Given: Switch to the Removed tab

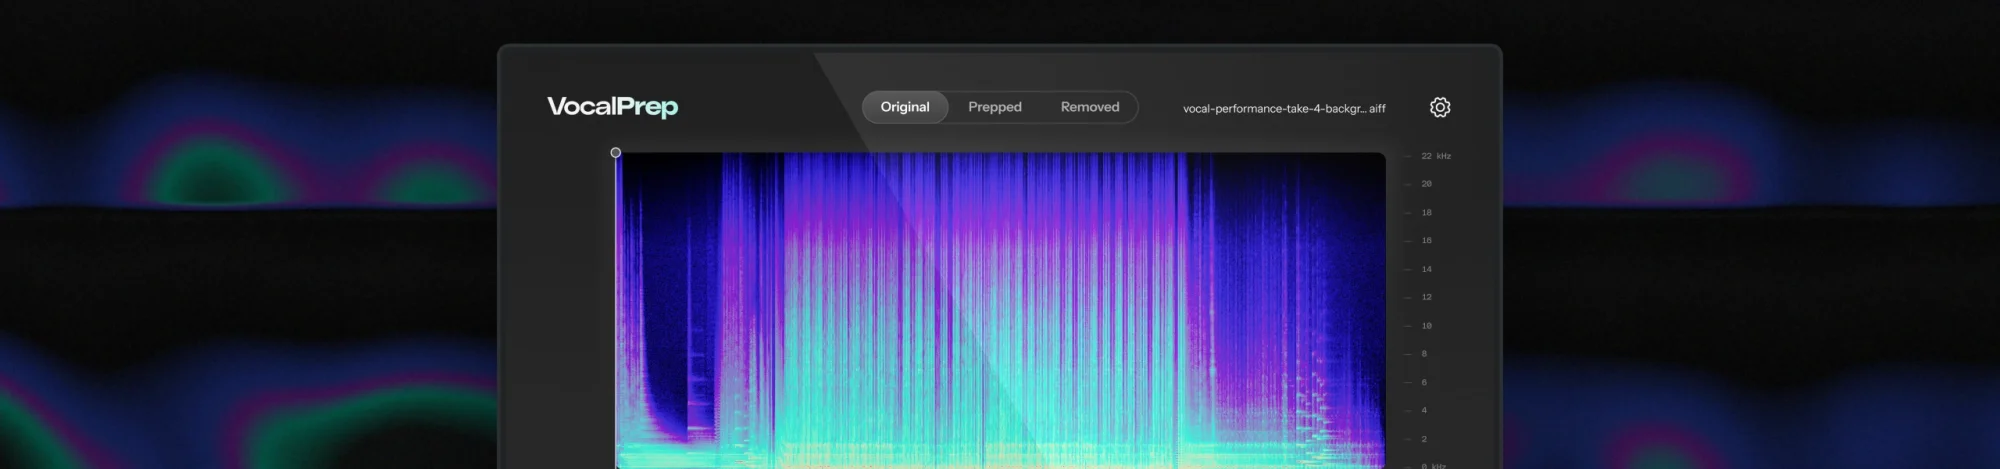Looking at the screenshot, I should click(x=1090, y=107).
